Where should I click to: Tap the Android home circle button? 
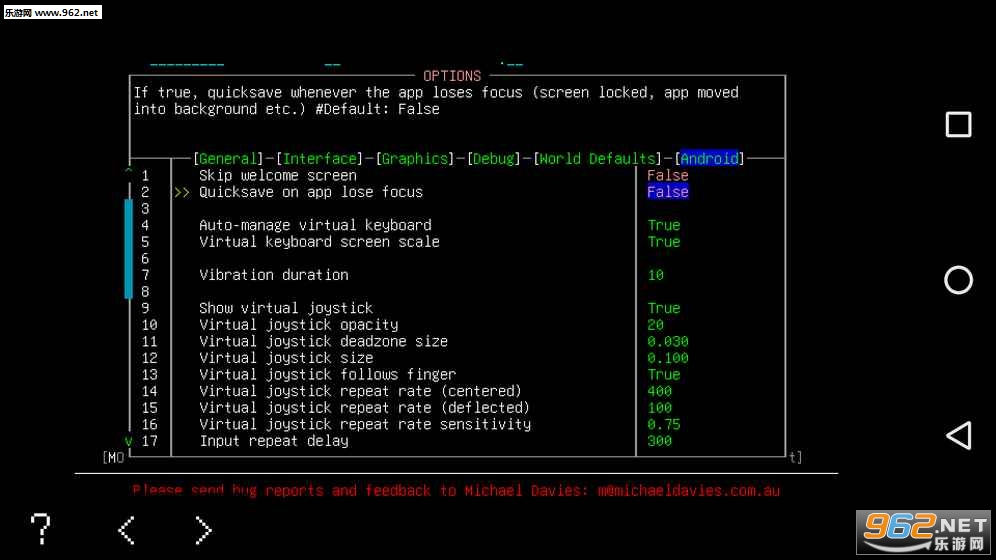958,280
